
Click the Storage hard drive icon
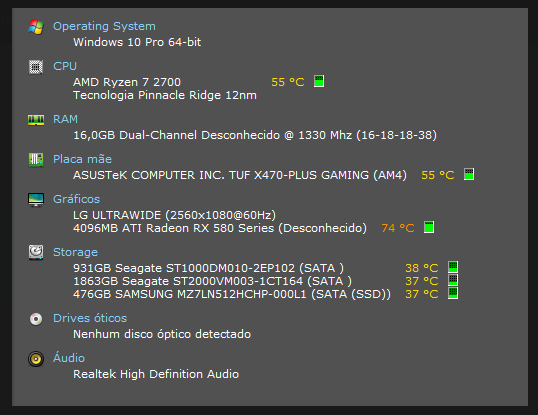point(36,252)
